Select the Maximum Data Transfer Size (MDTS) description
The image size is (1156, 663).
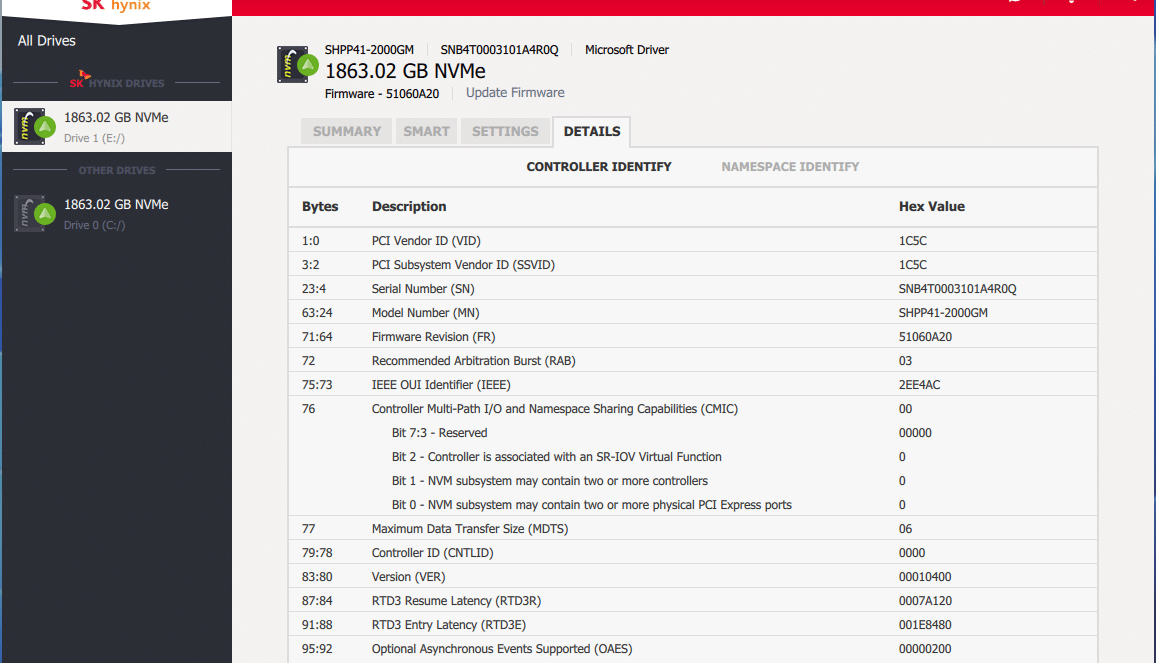coord(470,529)
